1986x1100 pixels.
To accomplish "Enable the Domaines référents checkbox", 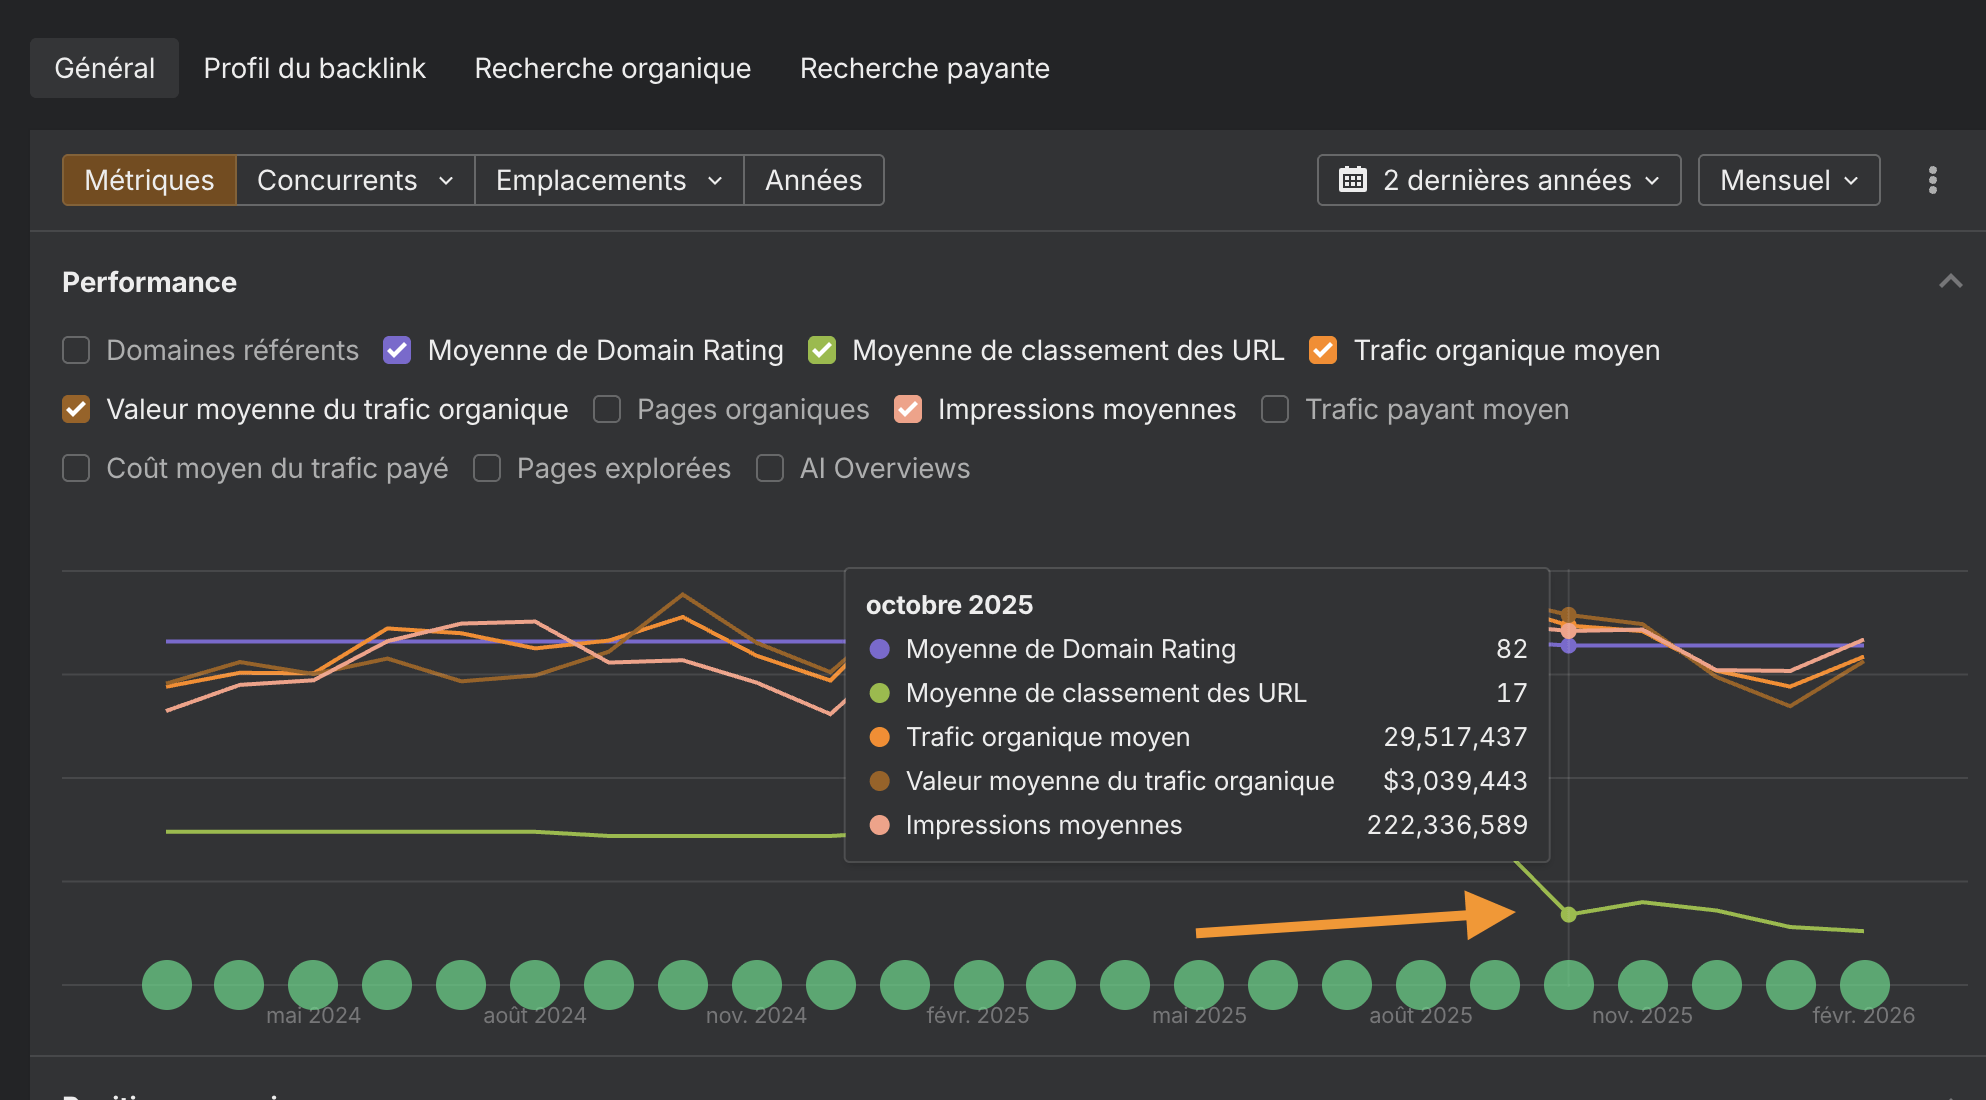I will click(76, 350).
